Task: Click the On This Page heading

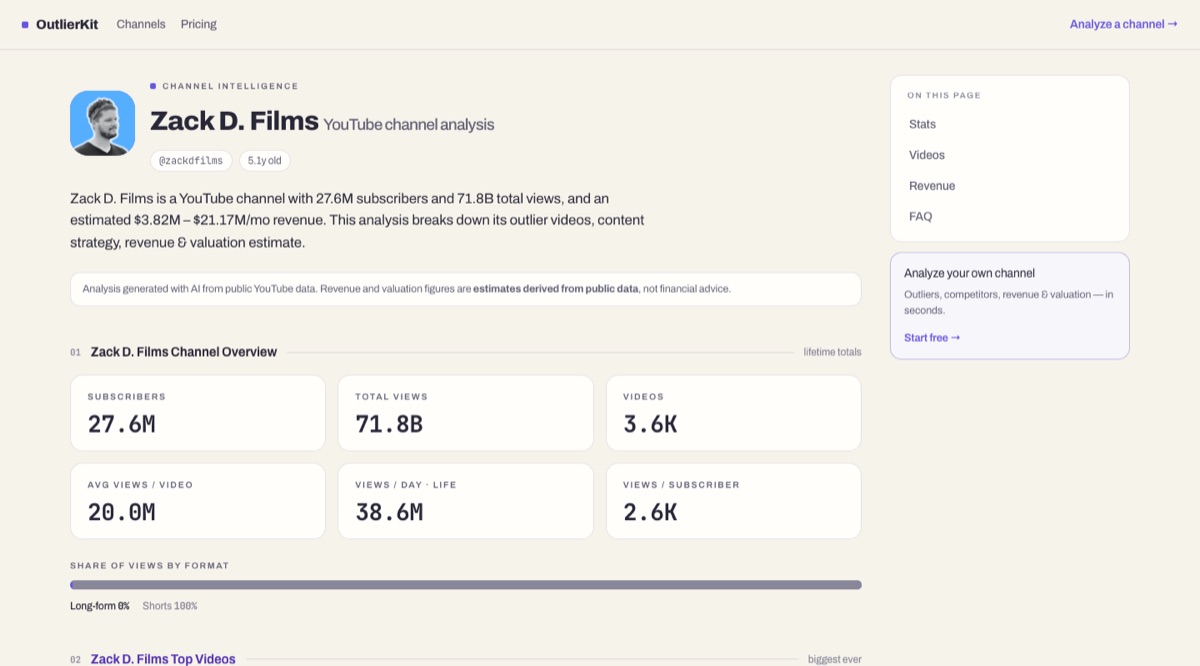Action: tap(944, 96)
